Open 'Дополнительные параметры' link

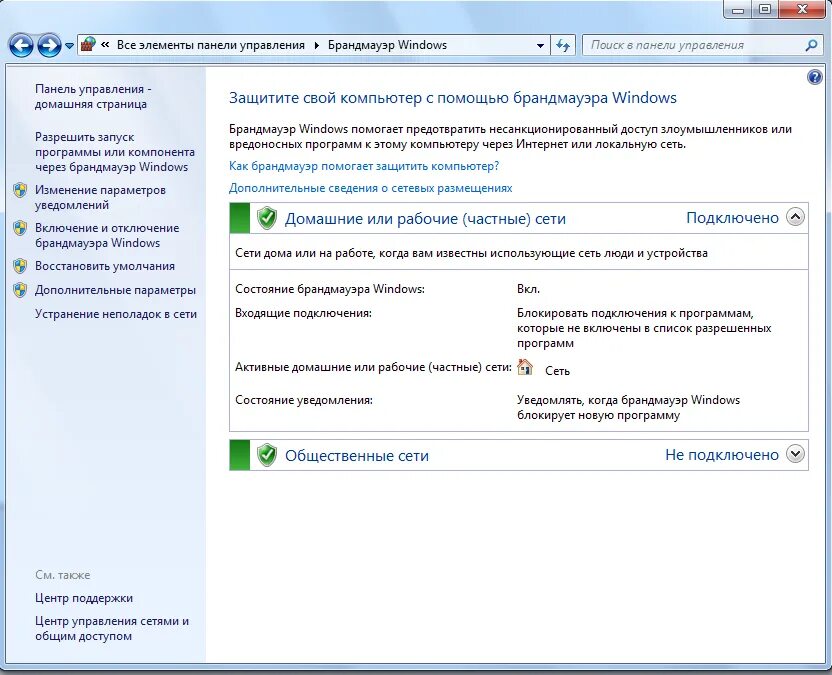click(115, 290)
